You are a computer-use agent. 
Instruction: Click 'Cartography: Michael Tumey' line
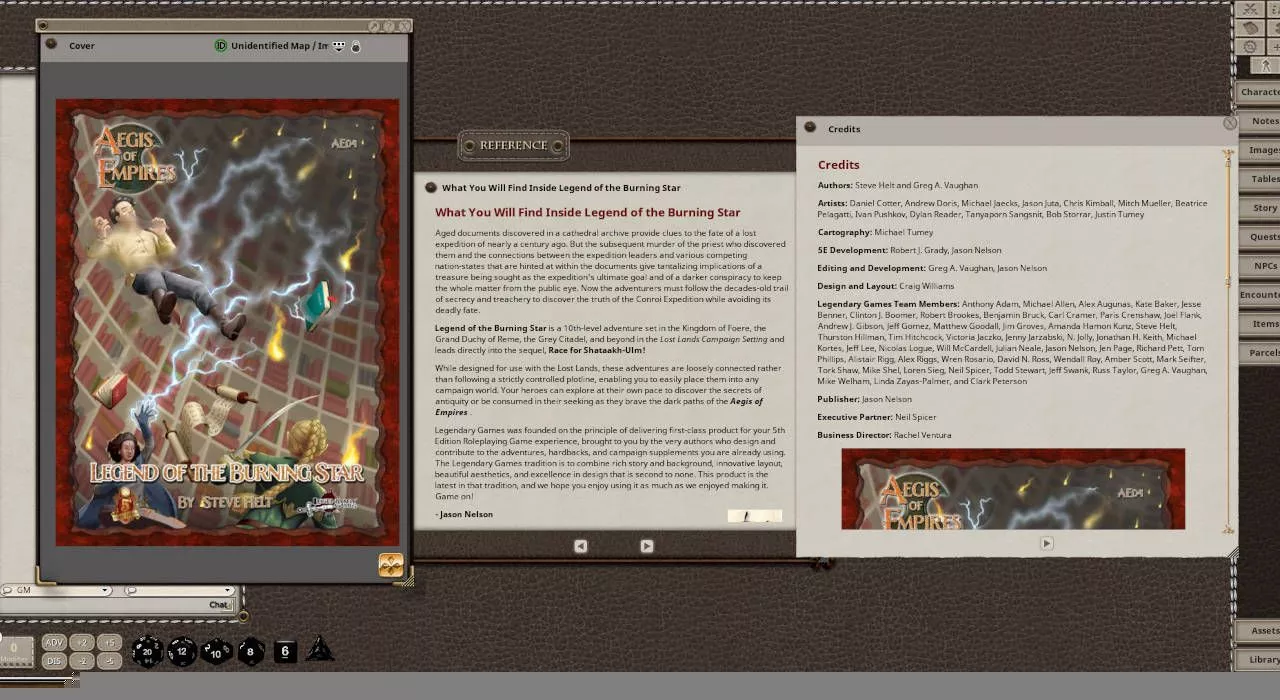pyautogui.click(x=875, y=232)
